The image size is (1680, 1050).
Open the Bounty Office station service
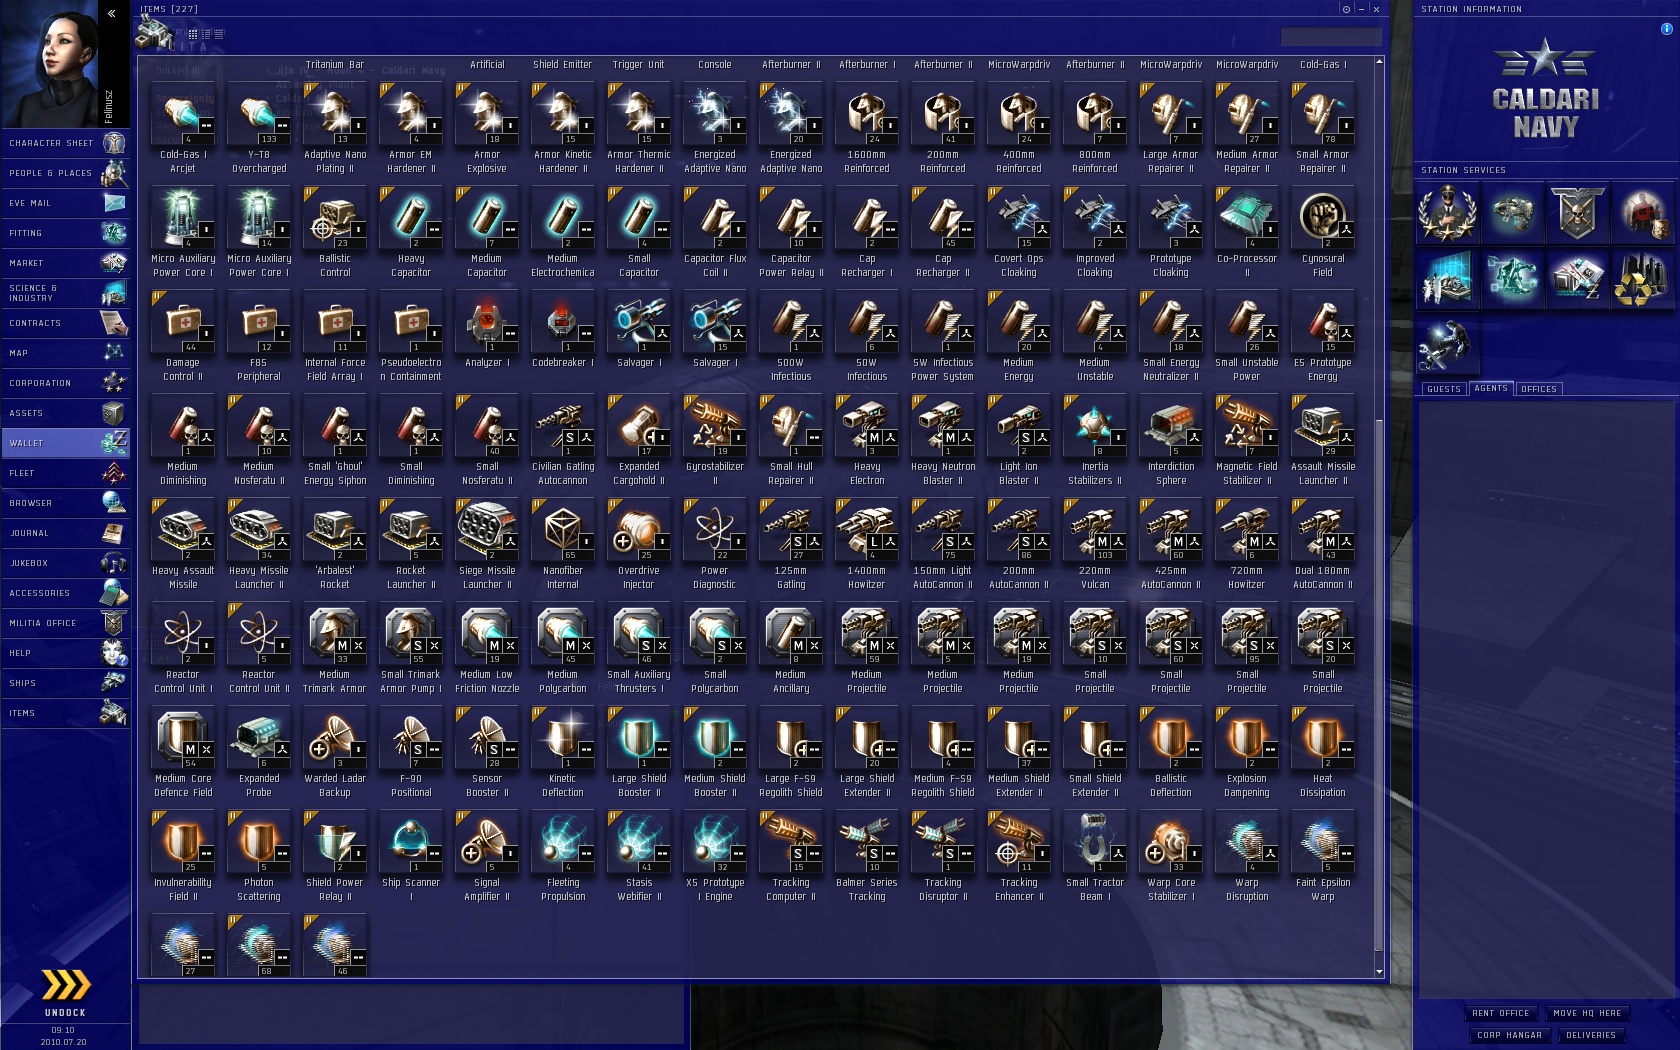(1642, 213)
